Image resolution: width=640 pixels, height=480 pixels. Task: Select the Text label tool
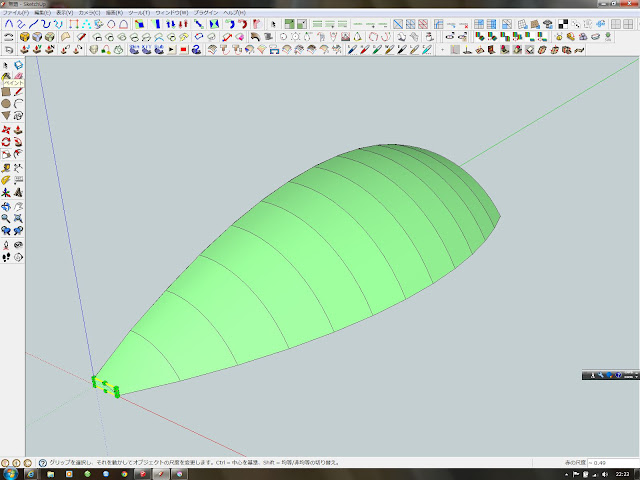click(x=18, y=180)
